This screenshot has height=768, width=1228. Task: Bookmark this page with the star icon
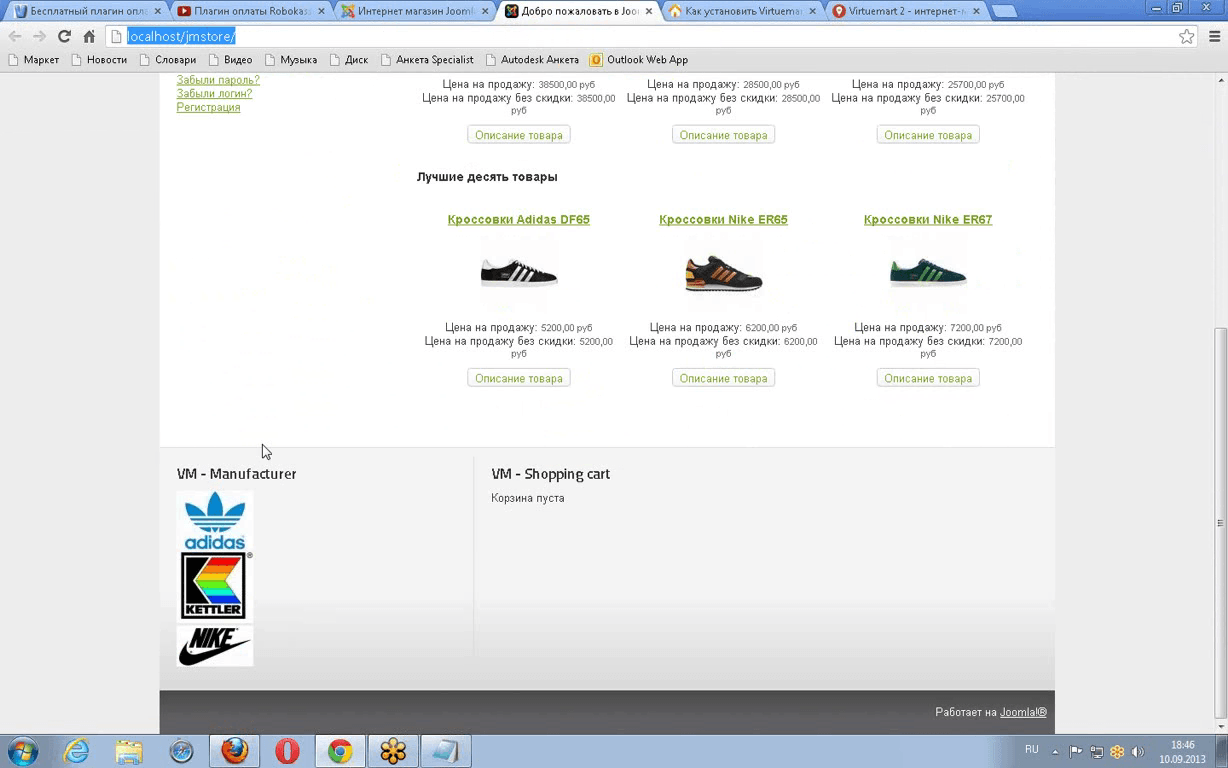click(x=1186, y=36)
